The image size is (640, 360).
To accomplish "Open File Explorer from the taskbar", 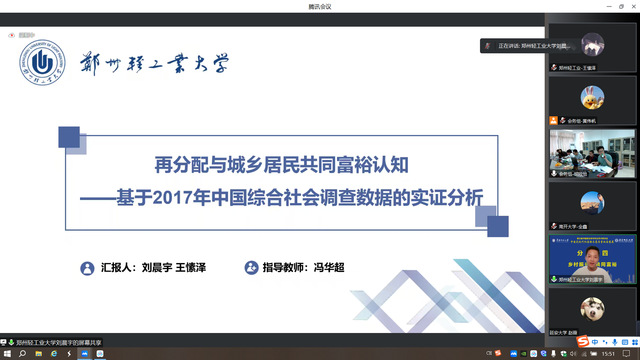I will (x=38, y=353).
